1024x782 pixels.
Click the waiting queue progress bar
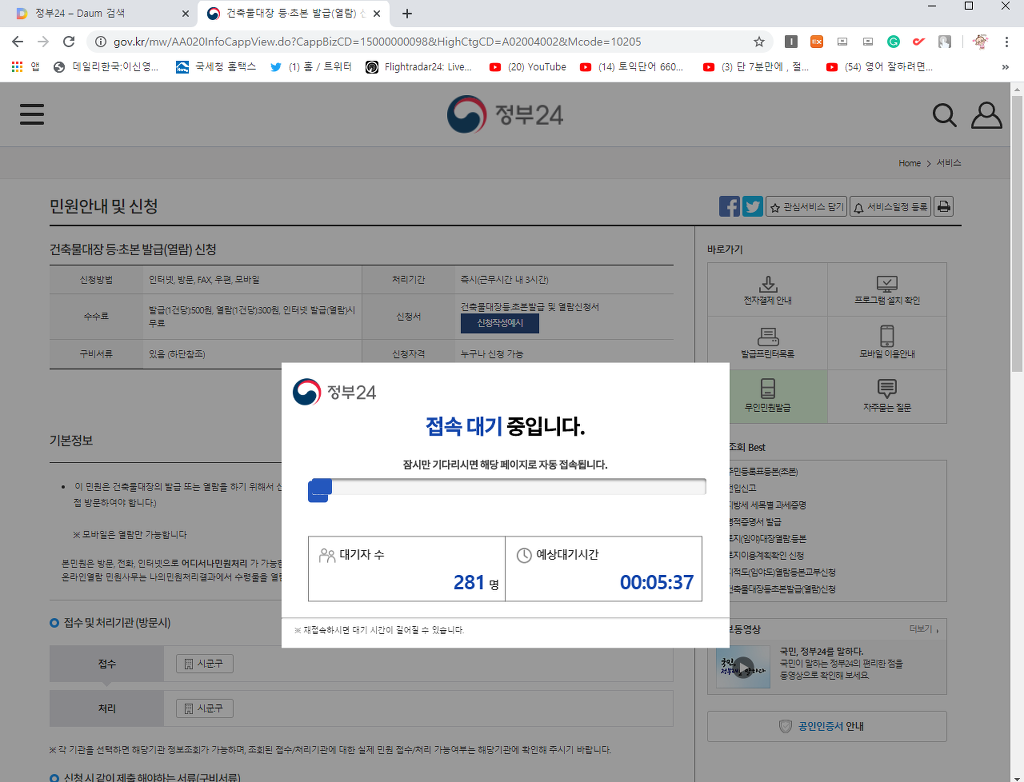[x=507, y=487]
